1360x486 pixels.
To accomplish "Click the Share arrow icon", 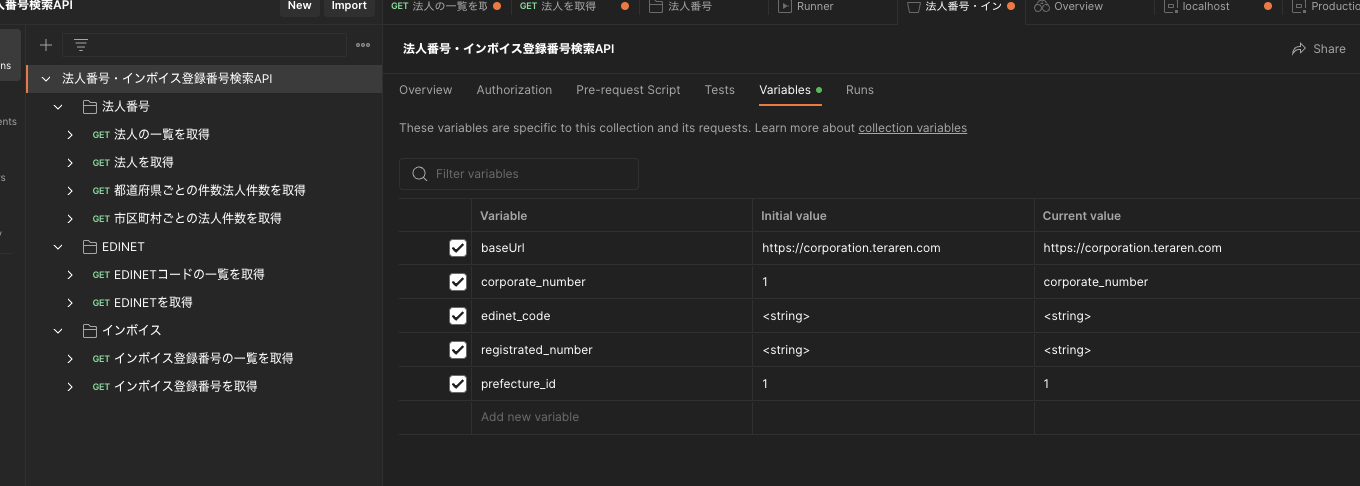I will (x=1299, y=48).
